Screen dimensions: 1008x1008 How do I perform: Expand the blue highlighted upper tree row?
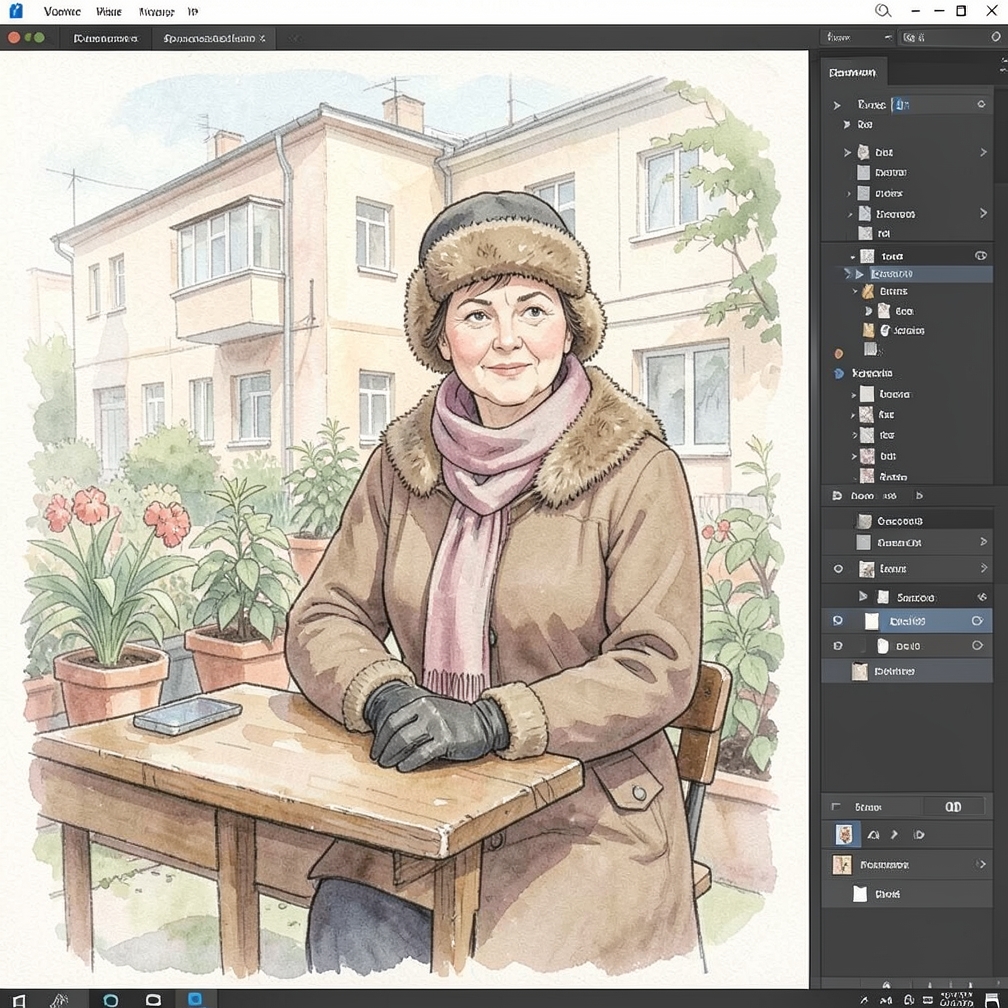pyautogui.click(x=859, y=274)
